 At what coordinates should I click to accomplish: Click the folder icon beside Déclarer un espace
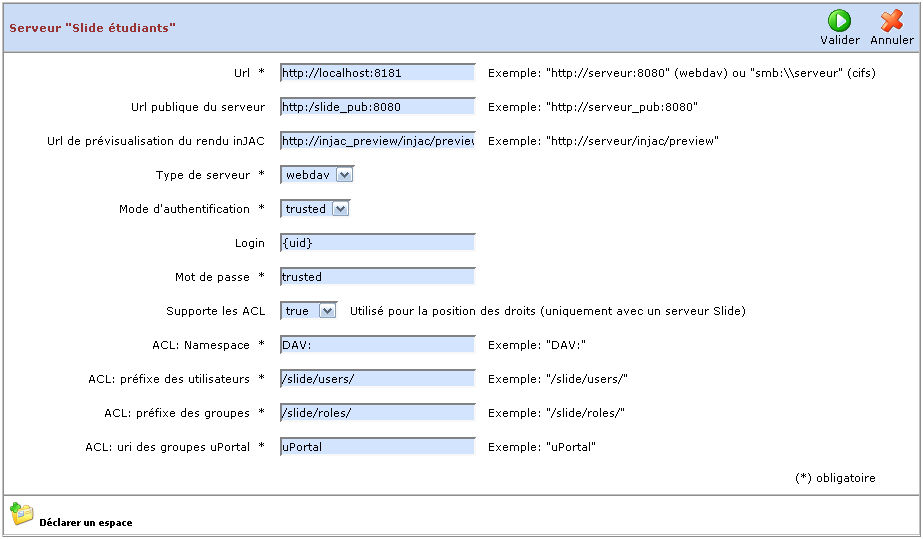click(x=21, y=514)
